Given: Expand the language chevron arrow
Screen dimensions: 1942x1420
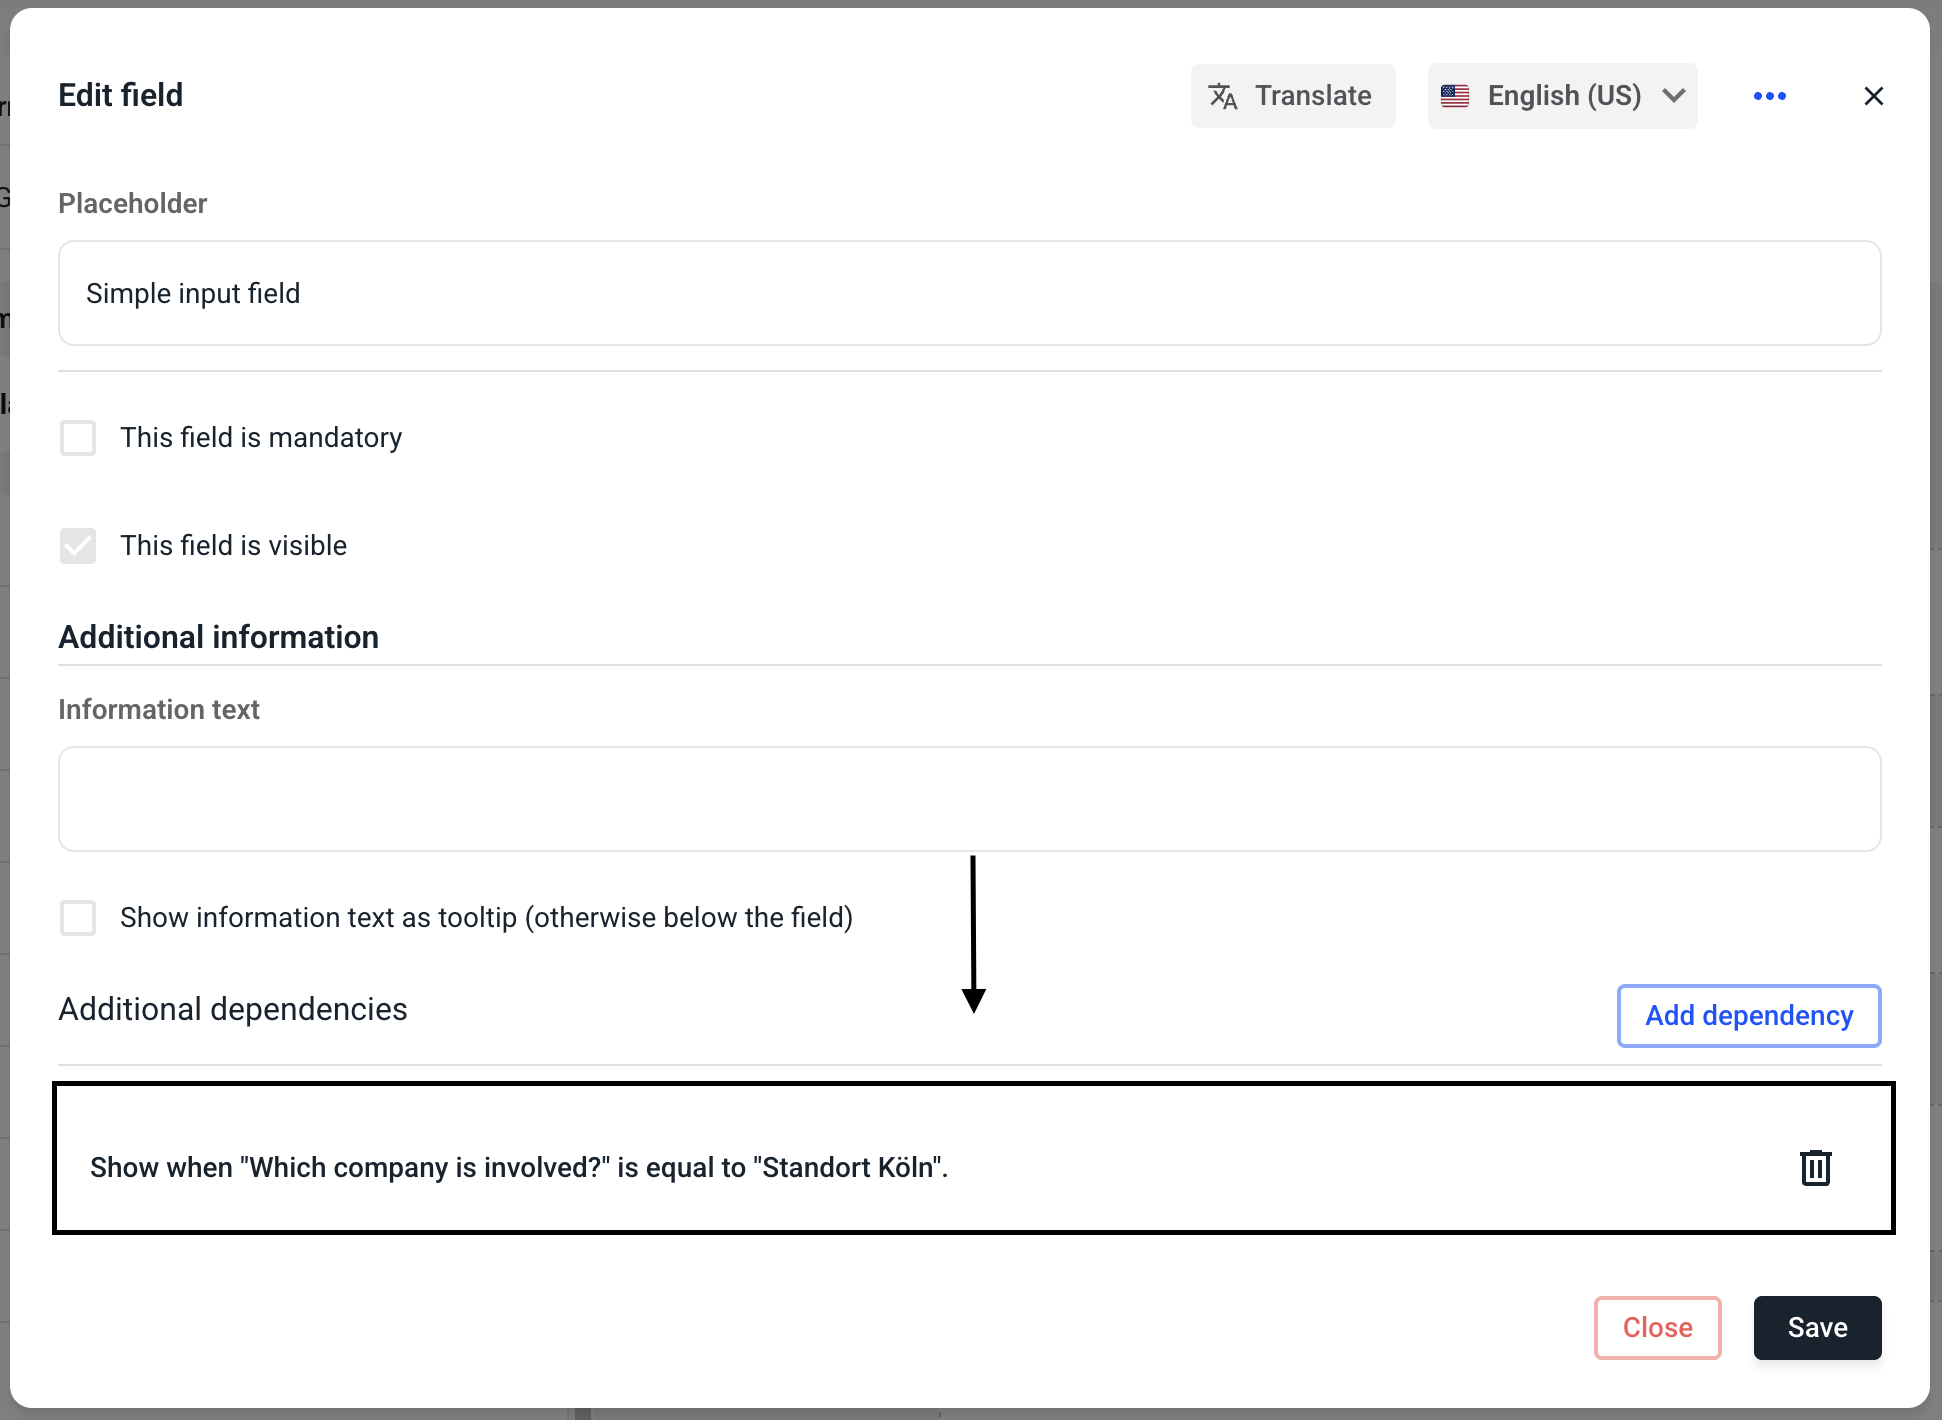Looking at the screenshot, I should click(x=1674, y=96).
